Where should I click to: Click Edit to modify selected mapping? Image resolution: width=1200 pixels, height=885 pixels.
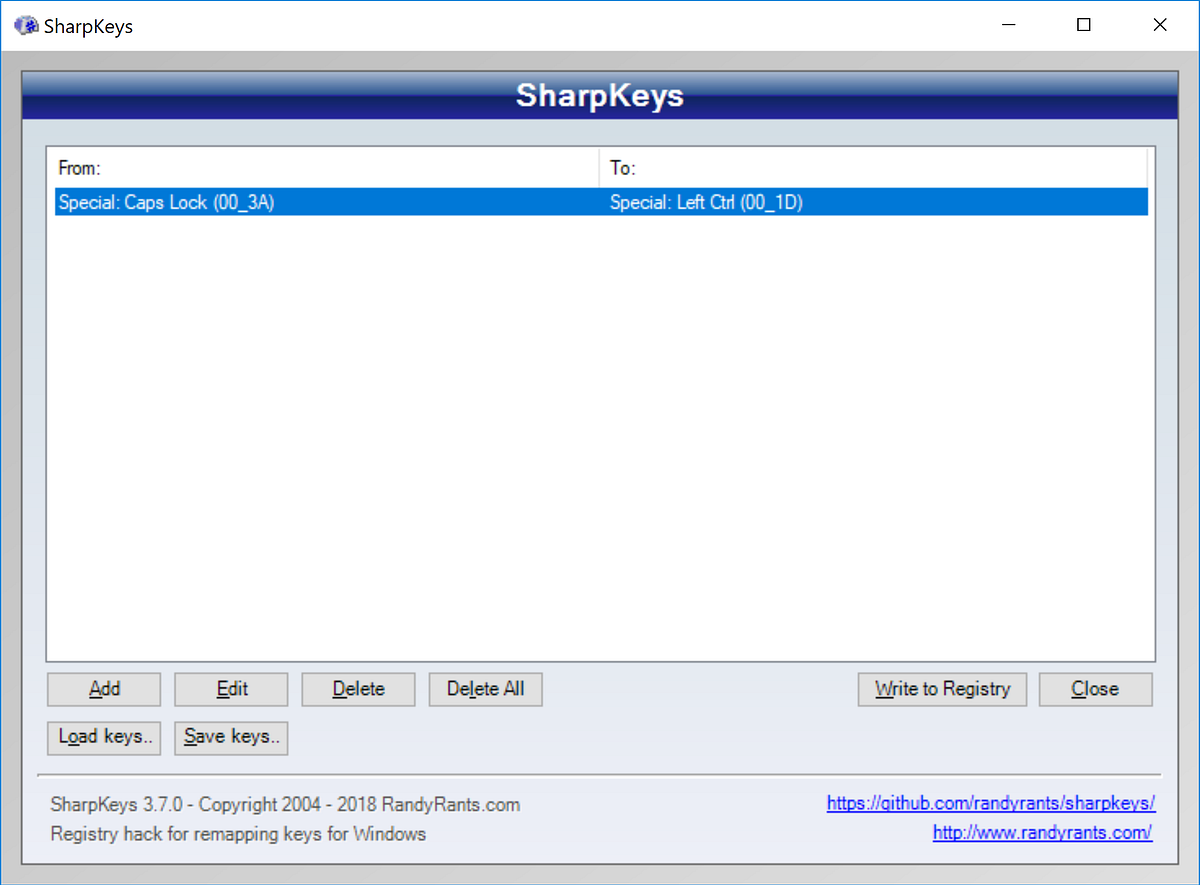tap(230, 689)
